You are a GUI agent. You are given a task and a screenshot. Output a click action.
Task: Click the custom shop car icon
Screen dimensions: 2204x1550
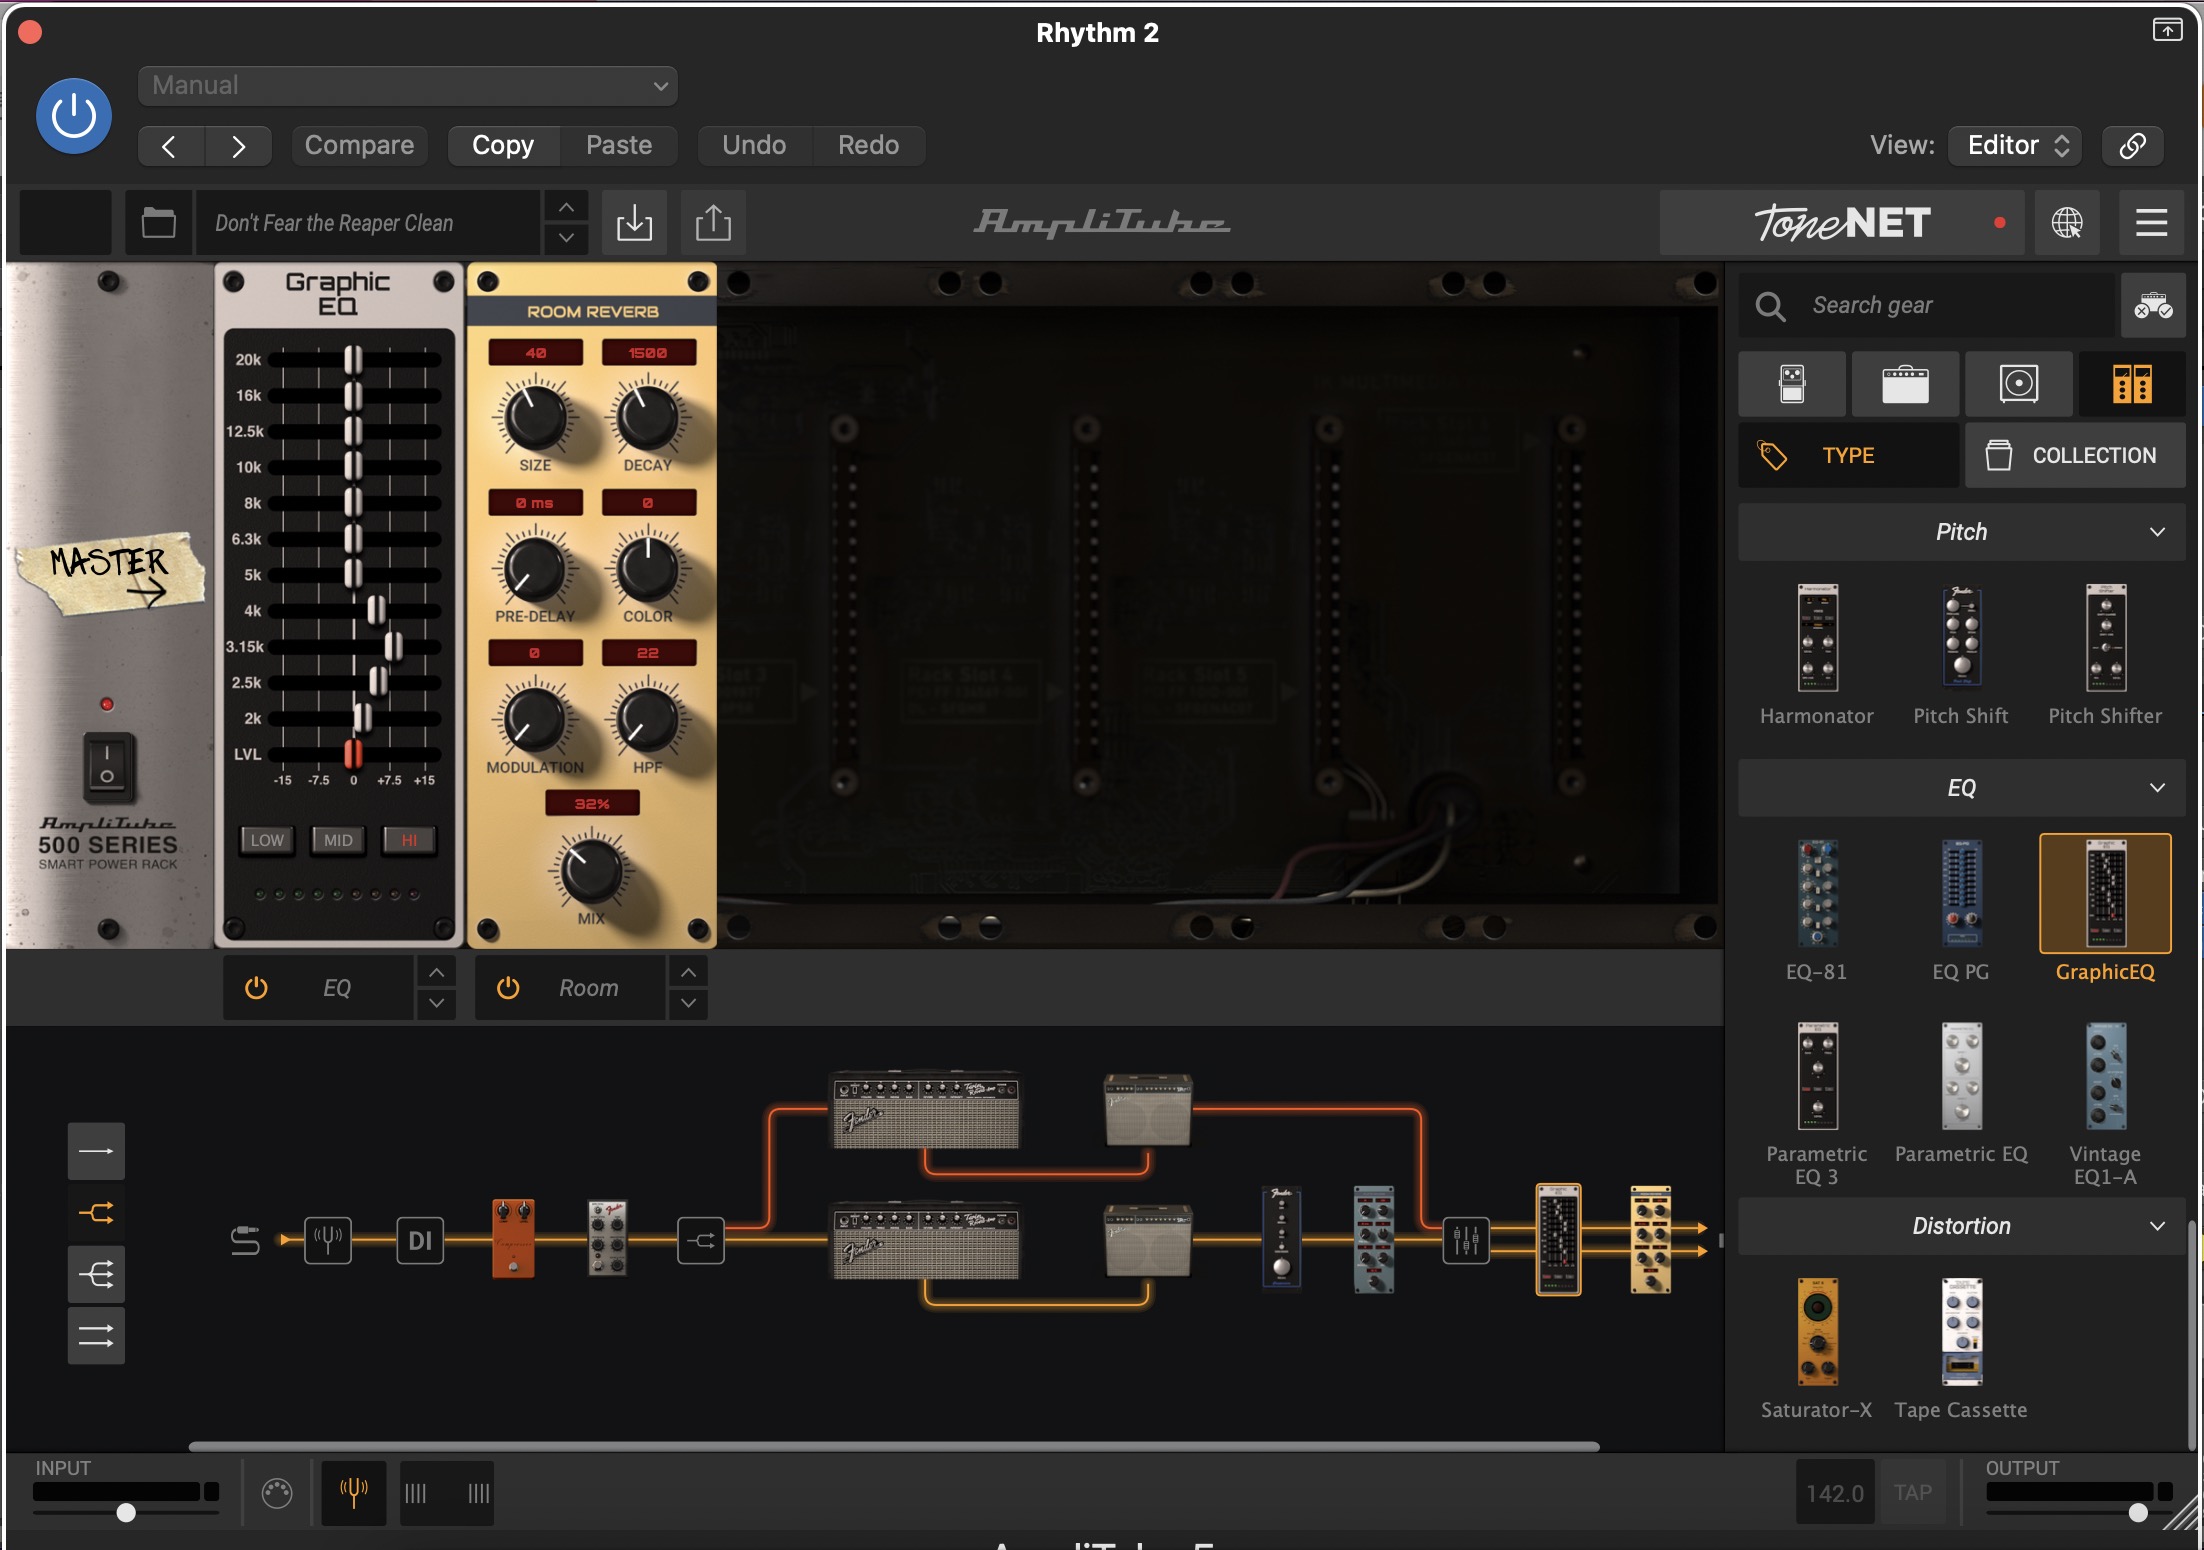(x=2153, y=305)
